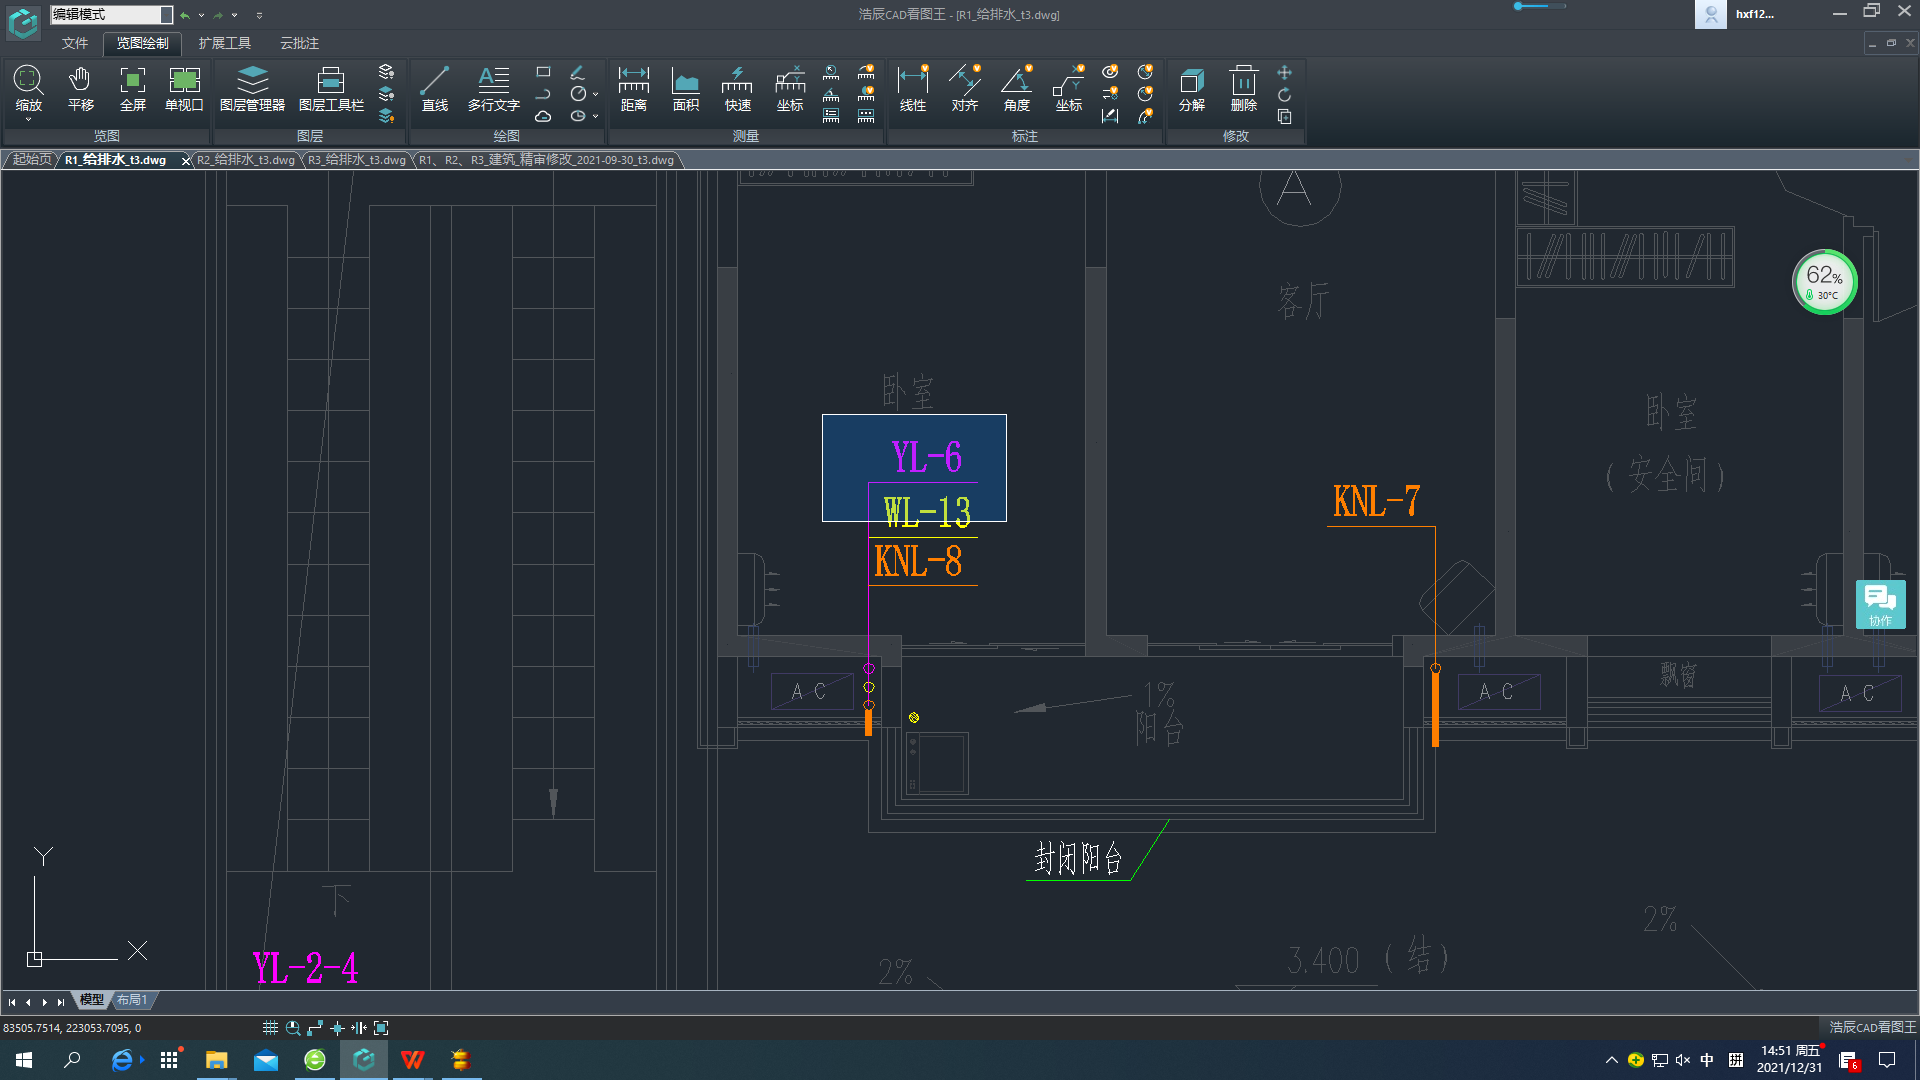The width and height of the screenshot is (1920, 1080).
Task: Click the 删除 delete trash icon
Action: [x=1244, y=88]
